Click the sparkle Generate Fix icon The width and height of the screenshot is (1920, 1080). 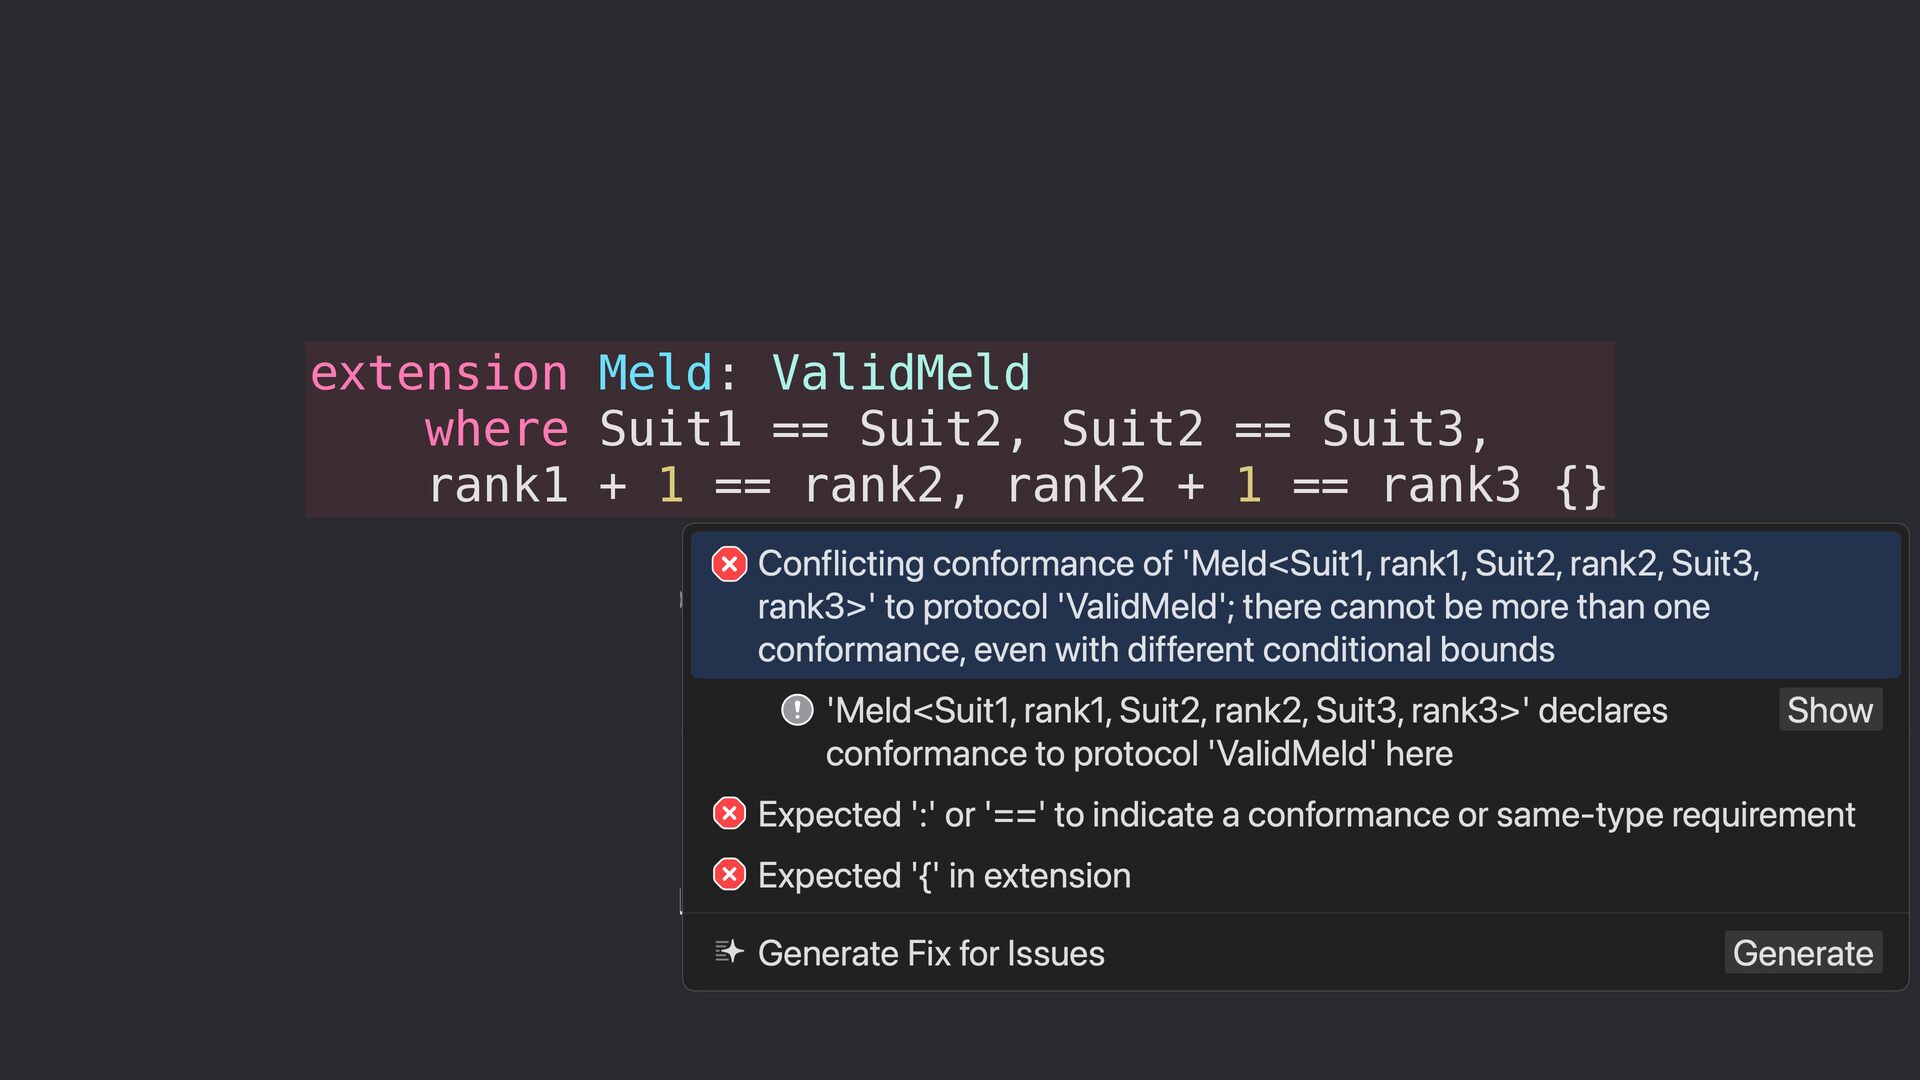[729, 952]
